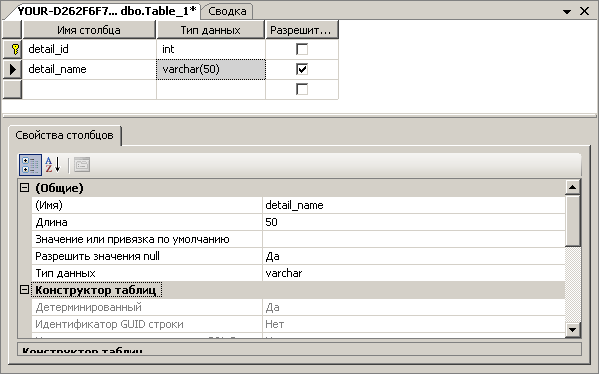Click the Имя столбца column header
The width and height of the screenshot is (599, 374).
coord(89,30)
